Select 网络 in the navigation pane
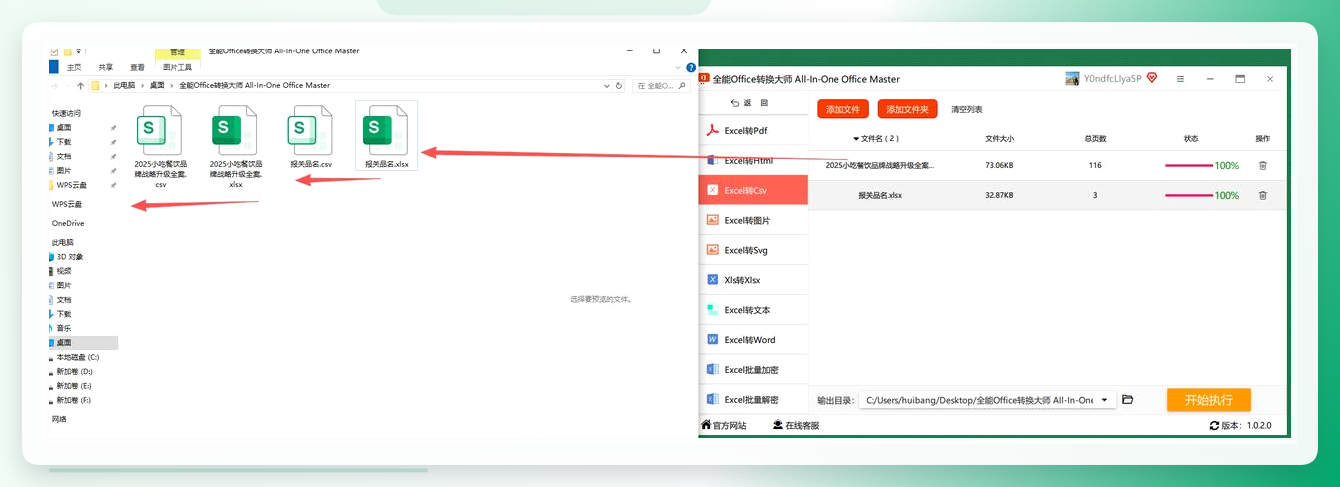The height and width of the screenshot is (487, 1340). pyautogui.click(x=59, y=419)
